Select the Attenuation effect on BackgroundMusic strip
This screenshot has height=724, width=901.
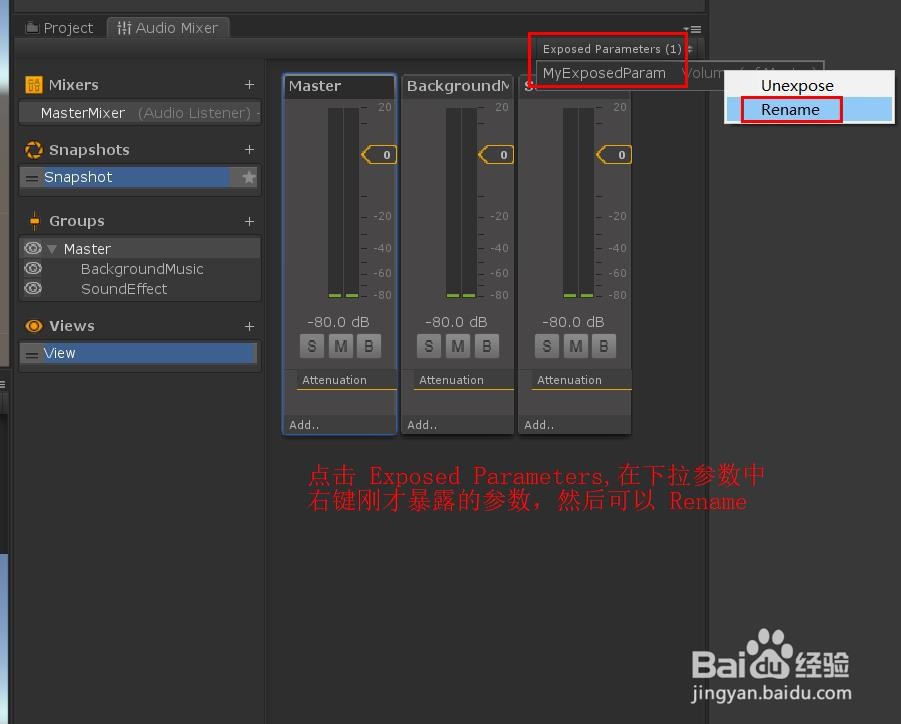[x=464, y=380]
